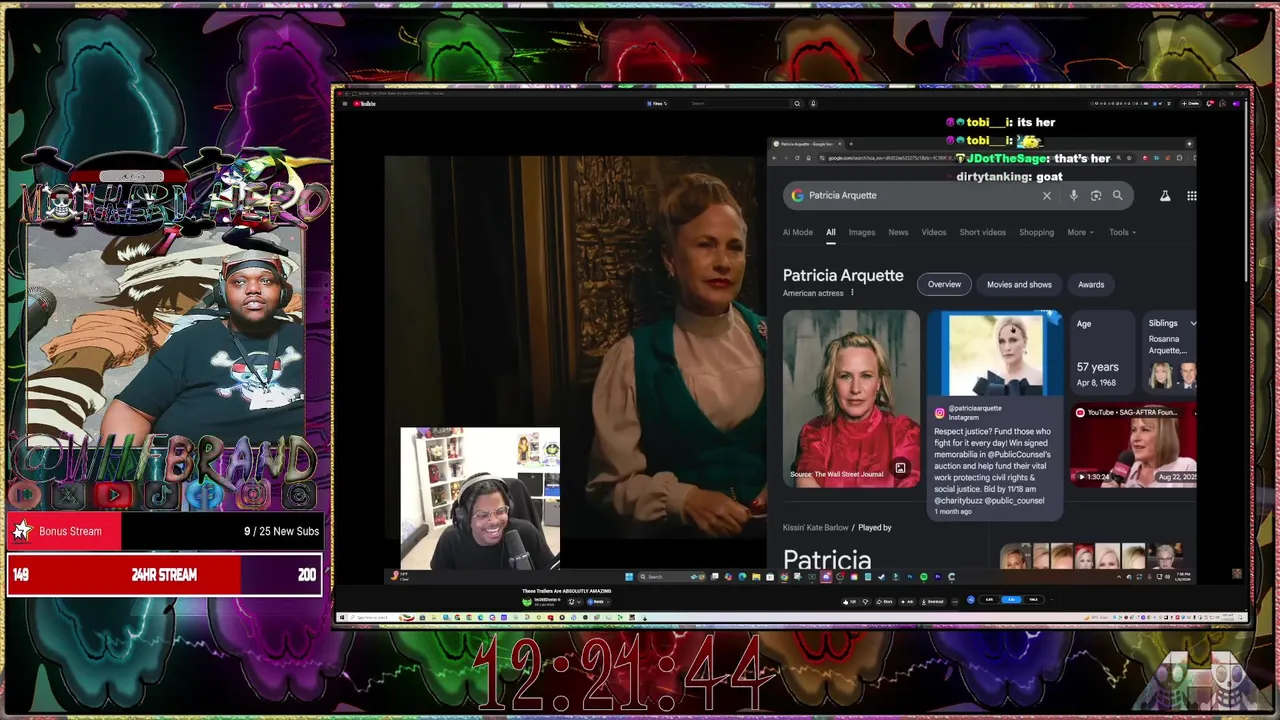Click Windows Start button on inner taskbar
This screenshot has width=1280, height=720.
coord(630,576)
